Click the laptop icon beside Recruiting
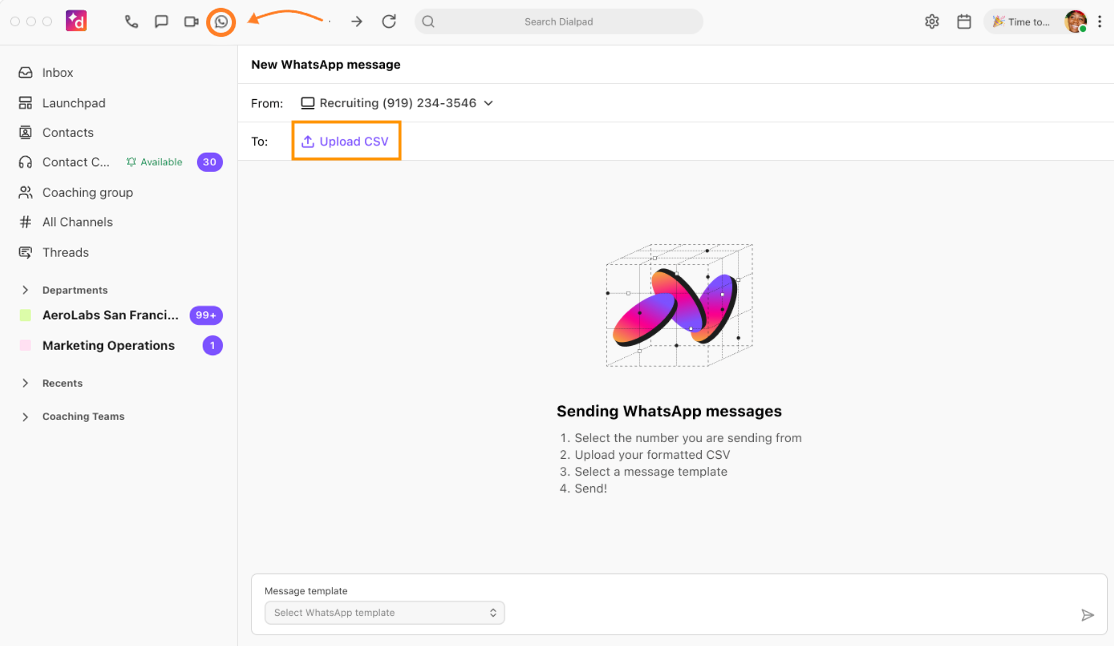This screenshot has width=1114, height=646. pyautogui.click(x=308, y=103)
